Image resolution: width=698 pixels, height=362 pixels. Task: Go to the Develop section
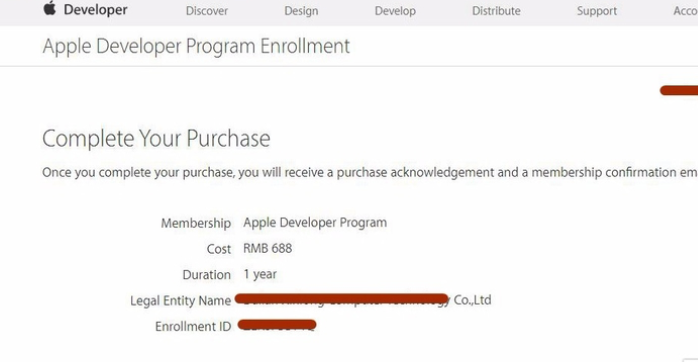click(x=395, y=11)
